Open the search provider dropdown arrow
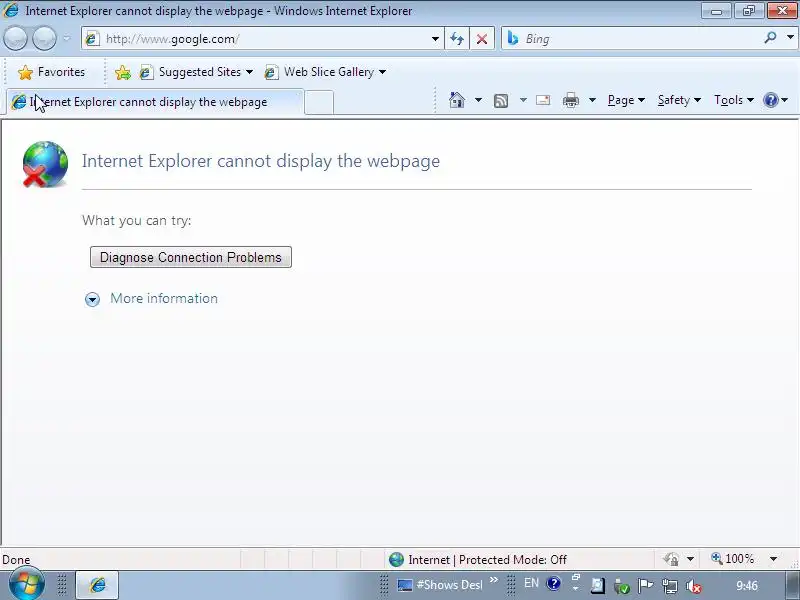The height and width of the screenshot is (600, 800). (x=790, y=38)
